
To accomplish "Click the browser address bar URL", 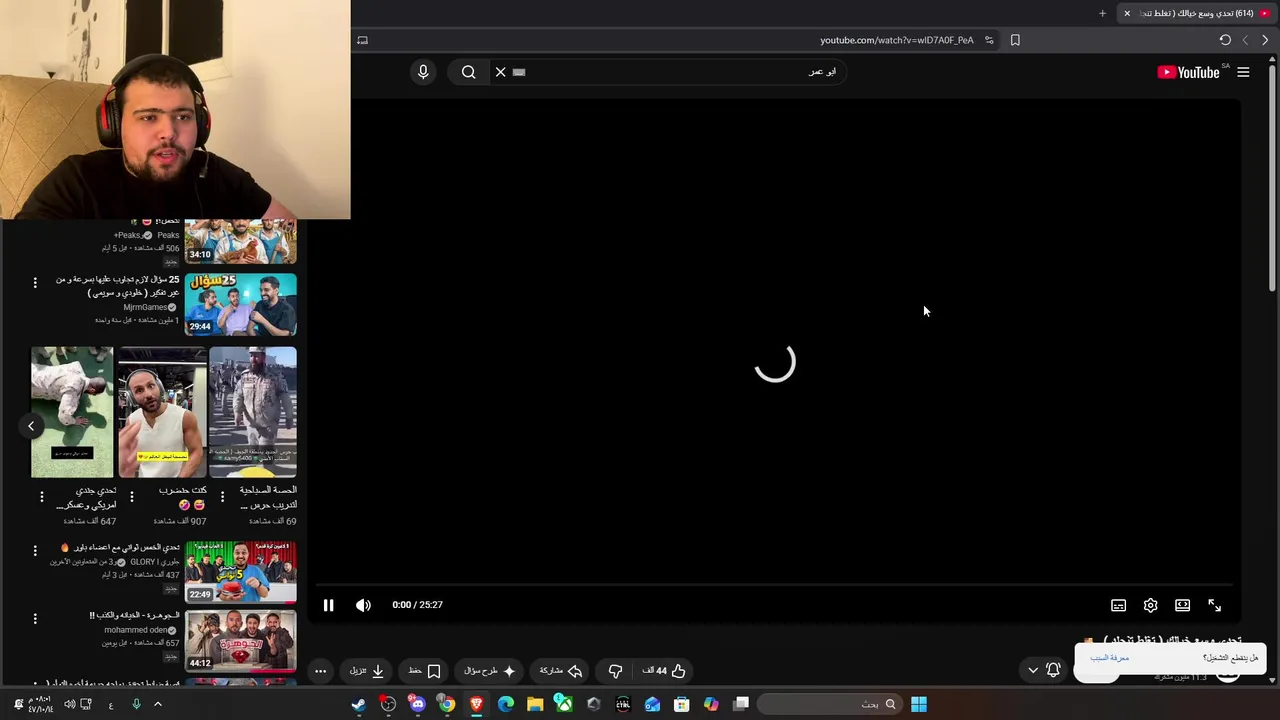I will tap(896, 40).
